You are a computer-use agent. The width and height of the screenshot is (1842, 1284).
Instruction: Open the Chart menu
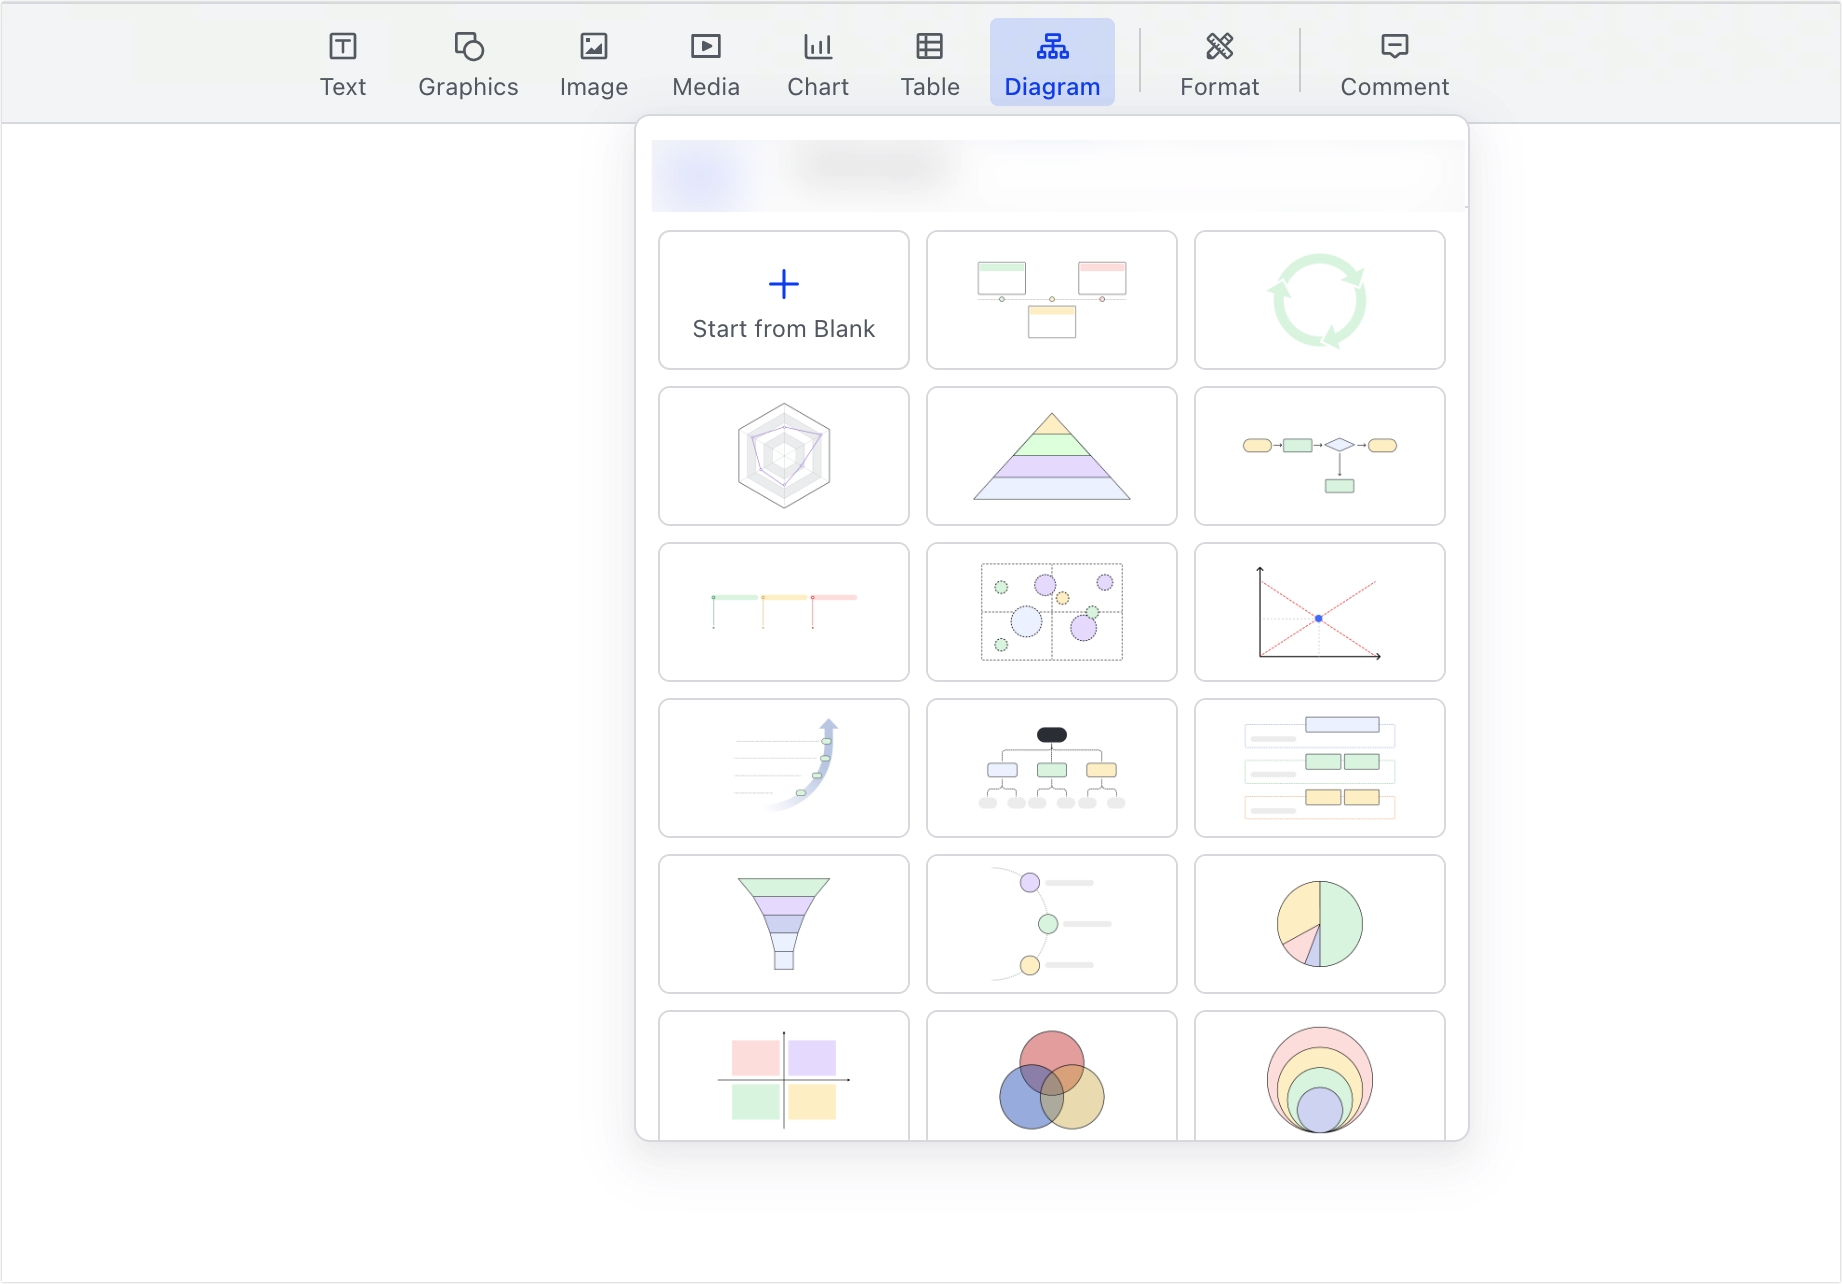818,64
